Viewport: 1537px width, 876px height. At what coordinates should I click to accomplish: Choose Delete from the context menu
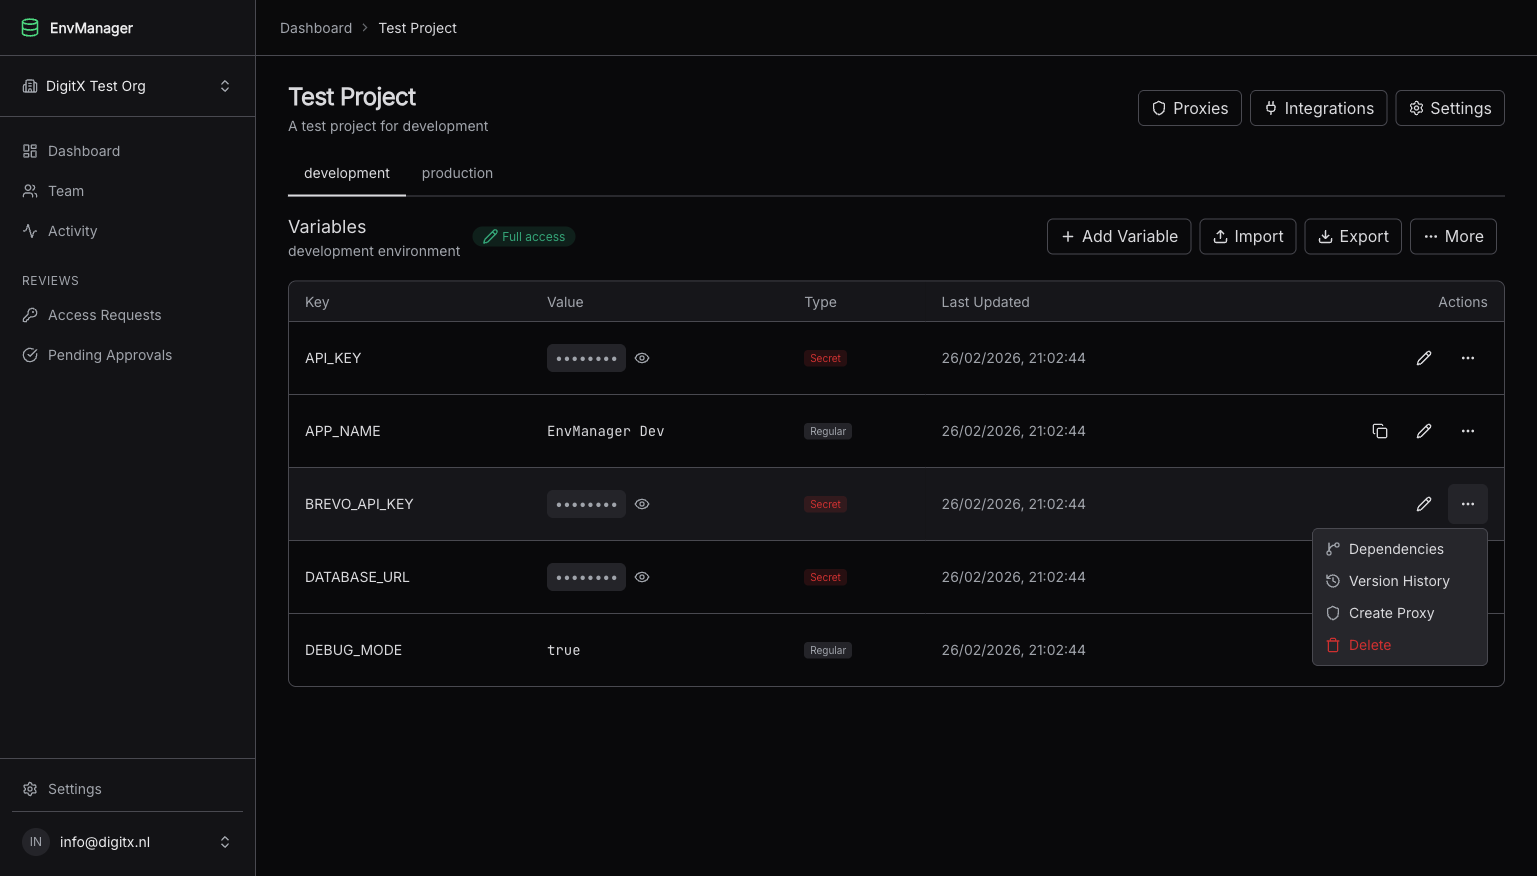[1400, 645]
